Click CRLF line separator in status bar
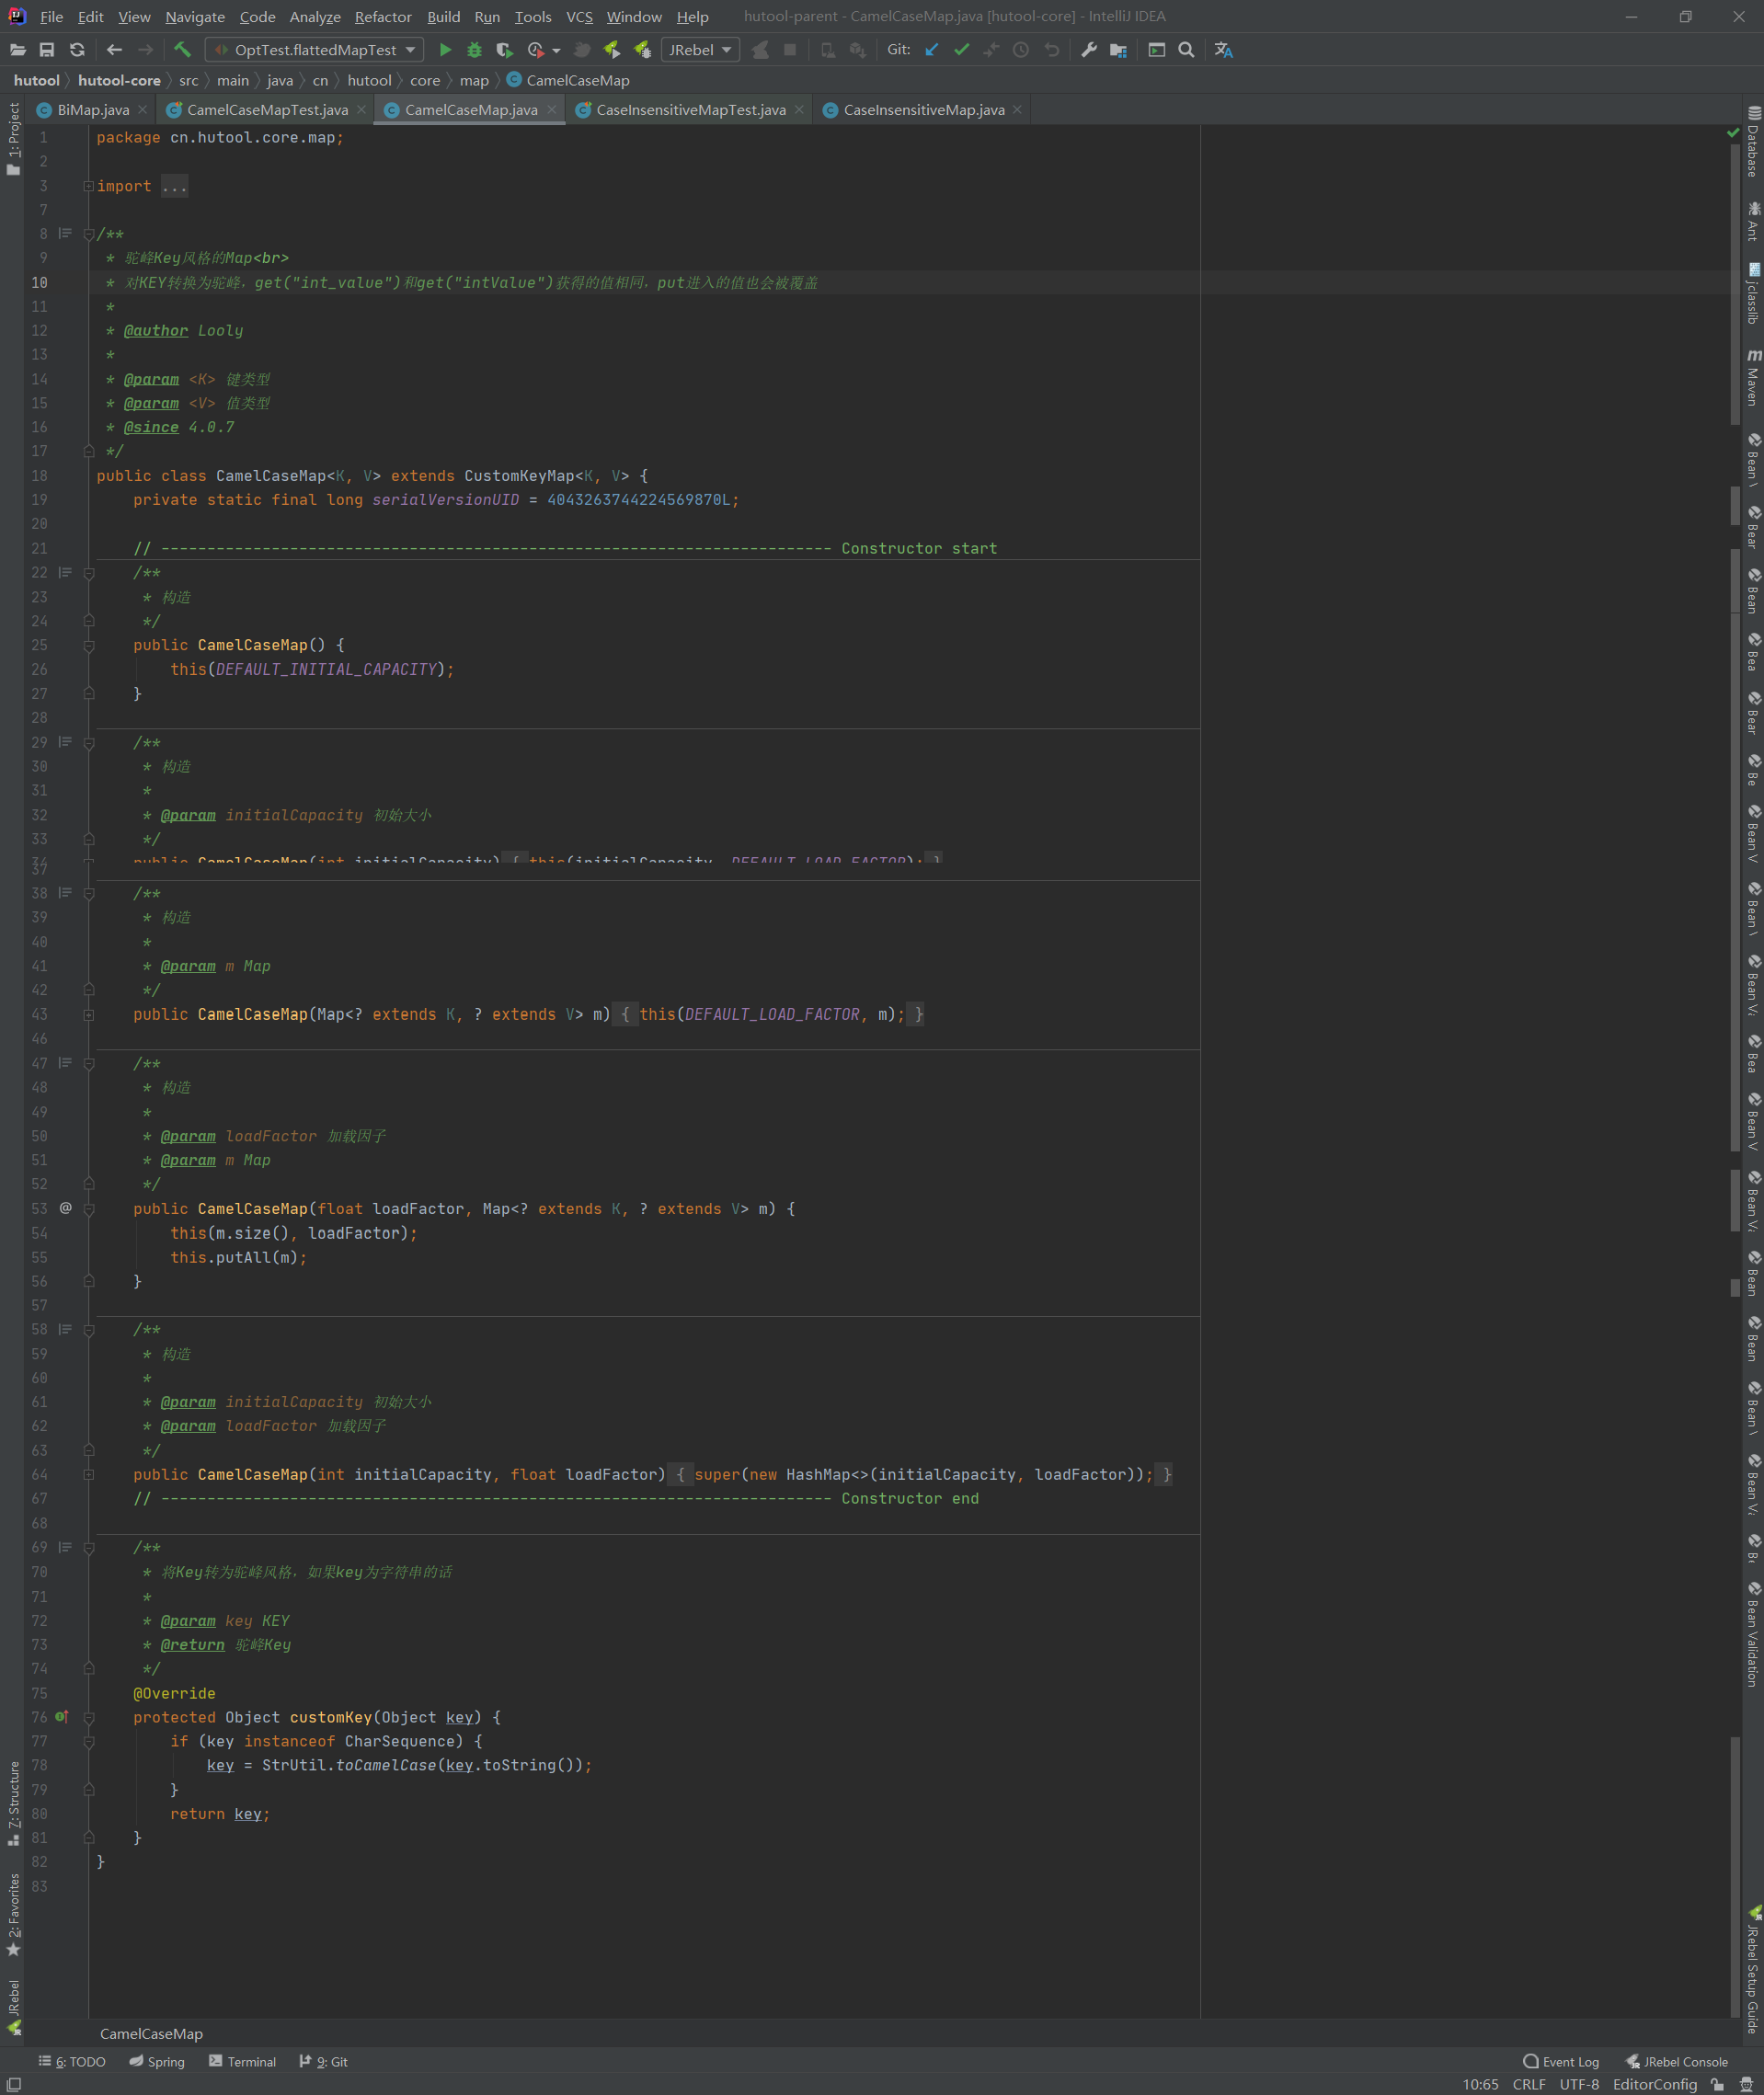Image resolution: width=1764 pixels, height=2095 pixels. click(1529, 2084)
